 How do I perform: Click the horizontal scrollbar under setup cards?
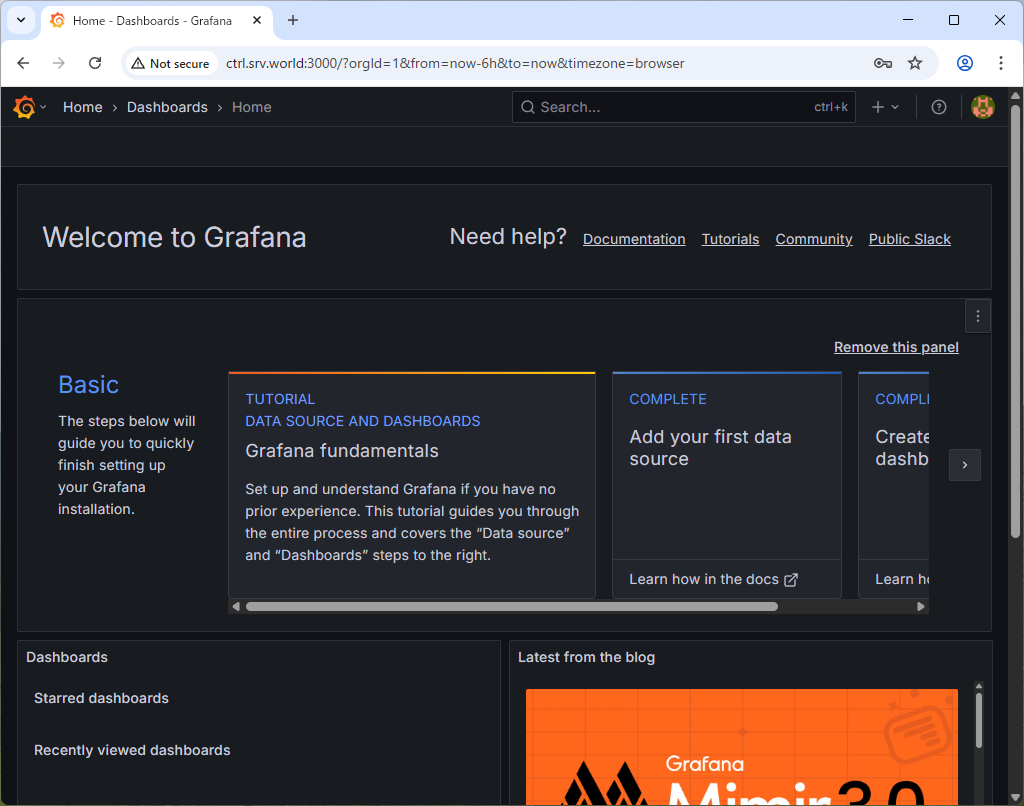[x=511, y=606]
